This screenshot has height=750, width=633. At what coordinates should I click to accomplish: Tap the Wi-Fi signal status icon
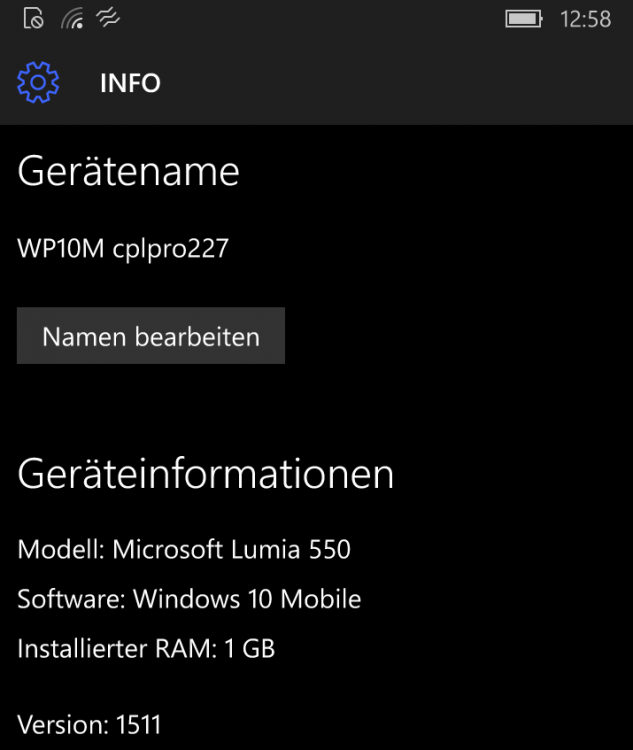[72, 19]
